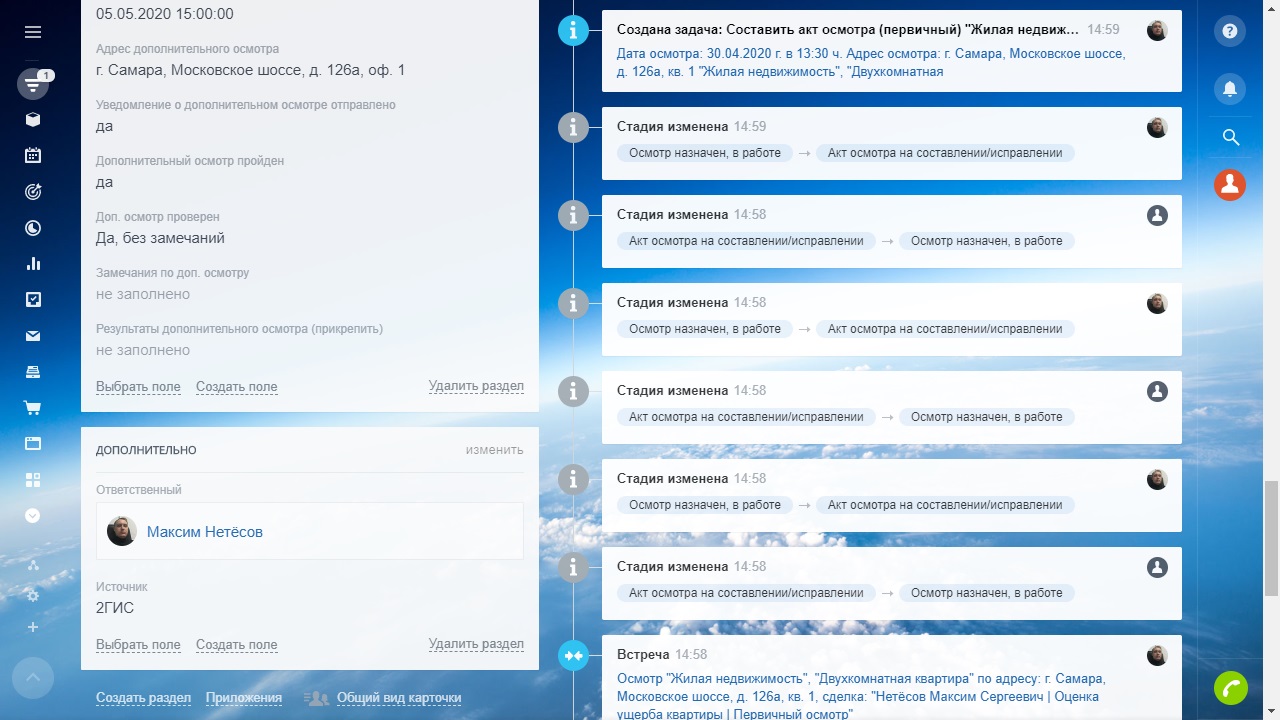This screenshot has height=720, width=1280.
Task: Open author avatar on the Встреча entry
Action: coord(1157,655)
